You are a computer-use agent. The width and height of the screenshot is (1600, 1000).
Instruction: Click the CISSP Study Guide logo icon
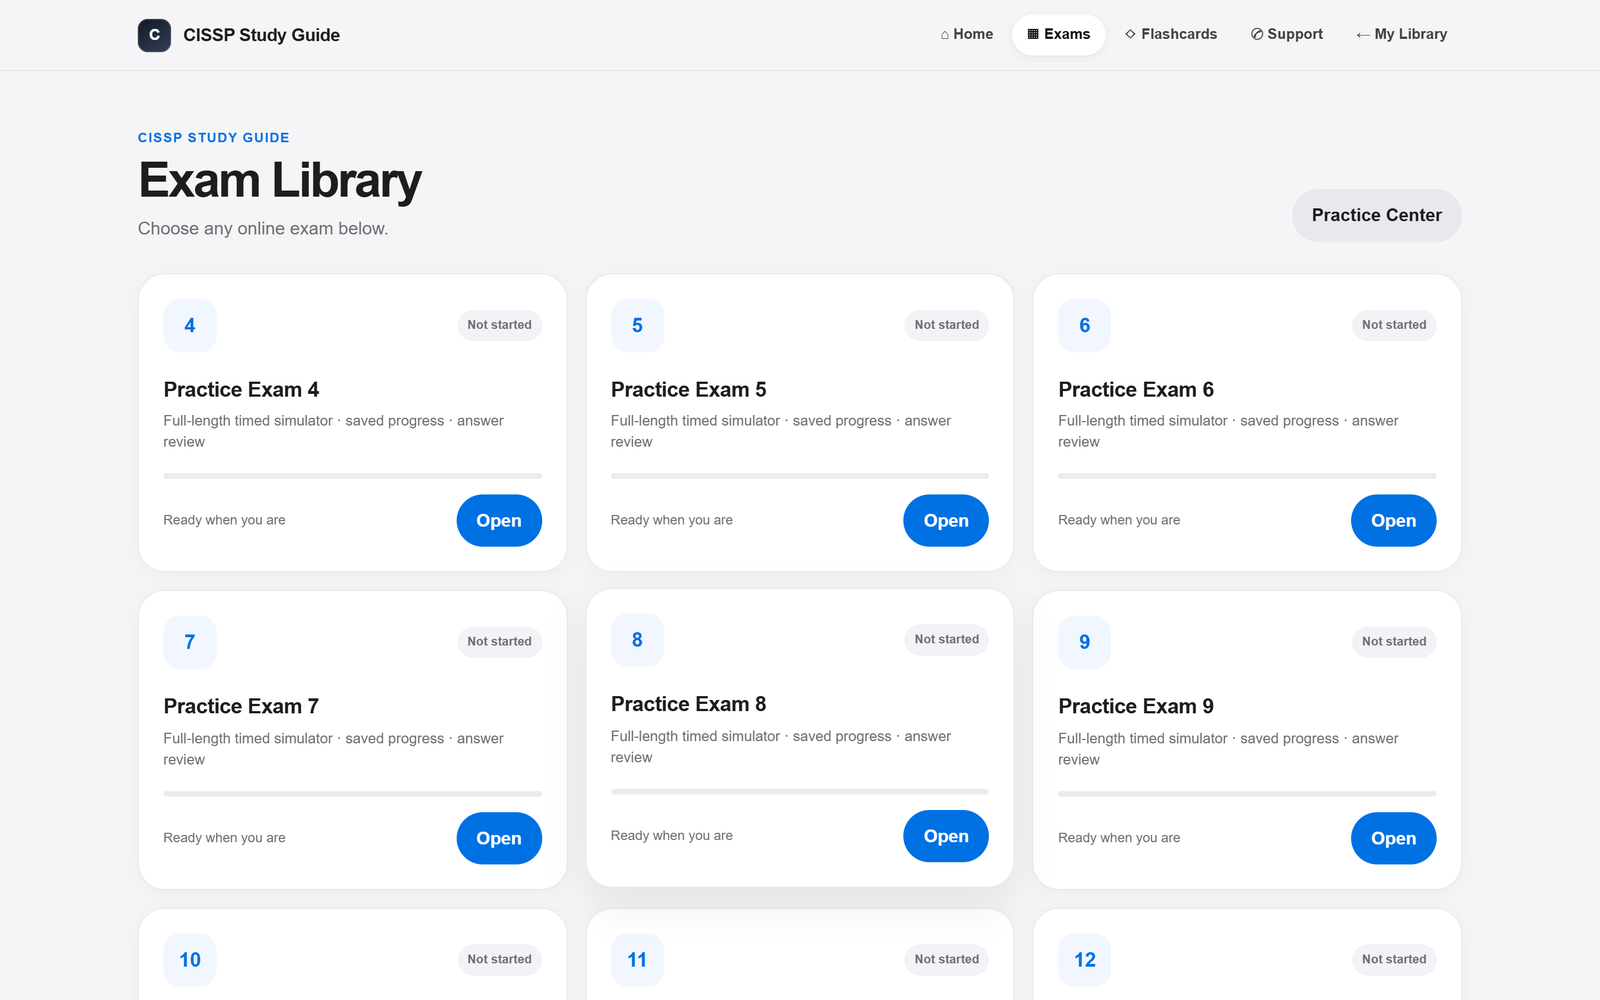click(154, 35)
